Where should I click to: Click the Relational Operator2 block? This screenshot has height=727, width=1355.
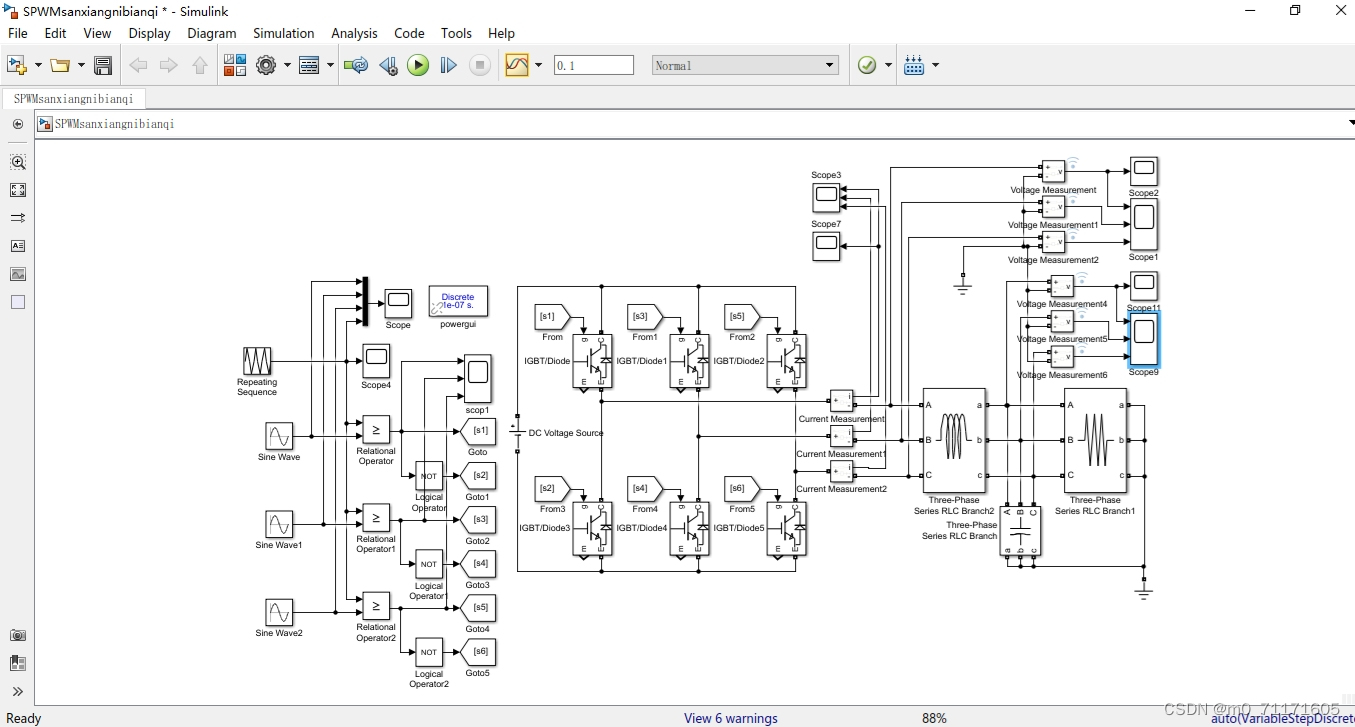pos(376,606)
